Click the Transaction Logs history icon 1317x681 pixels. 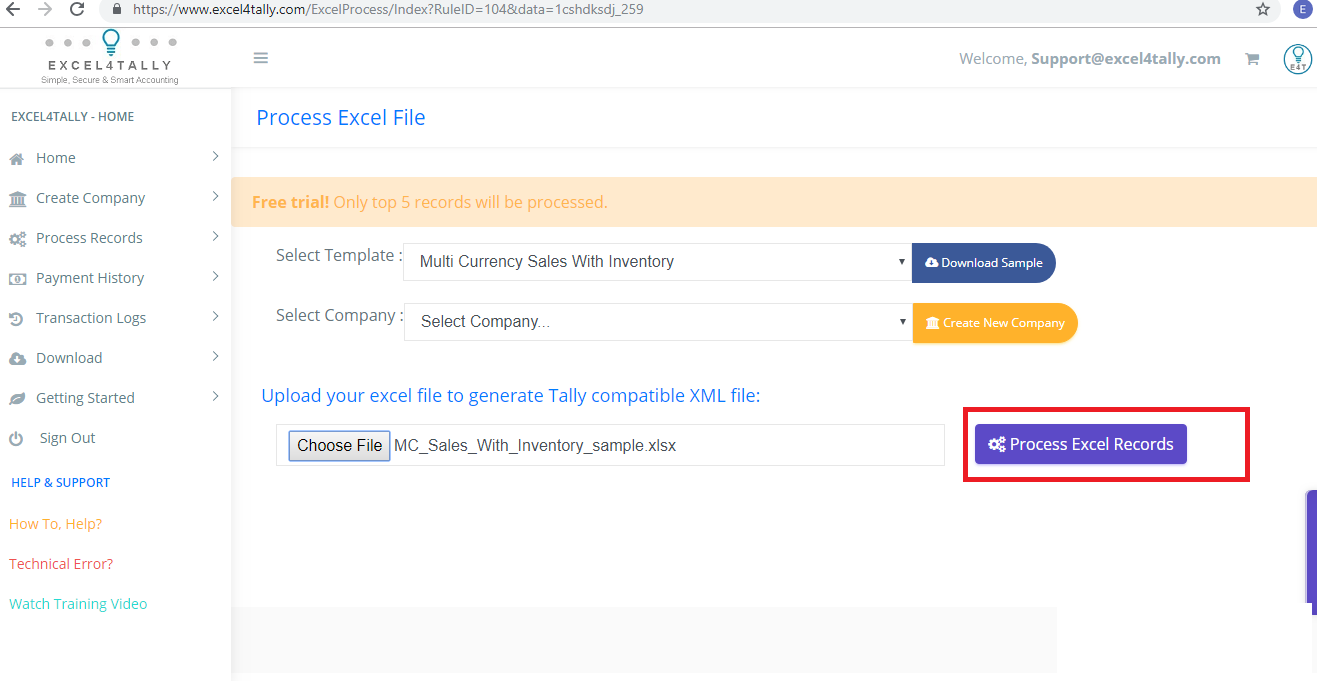[16, 319]
